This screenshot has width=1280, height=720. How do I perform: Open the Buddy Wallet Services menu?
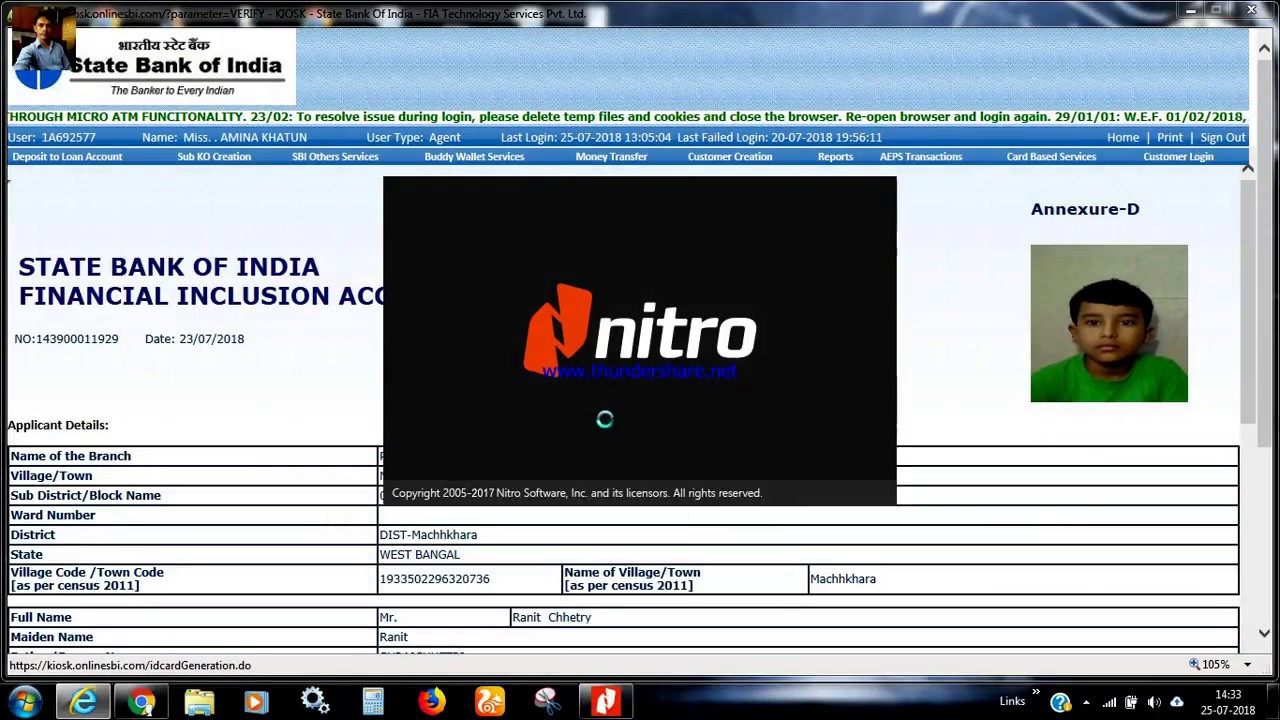coord(474,156)
